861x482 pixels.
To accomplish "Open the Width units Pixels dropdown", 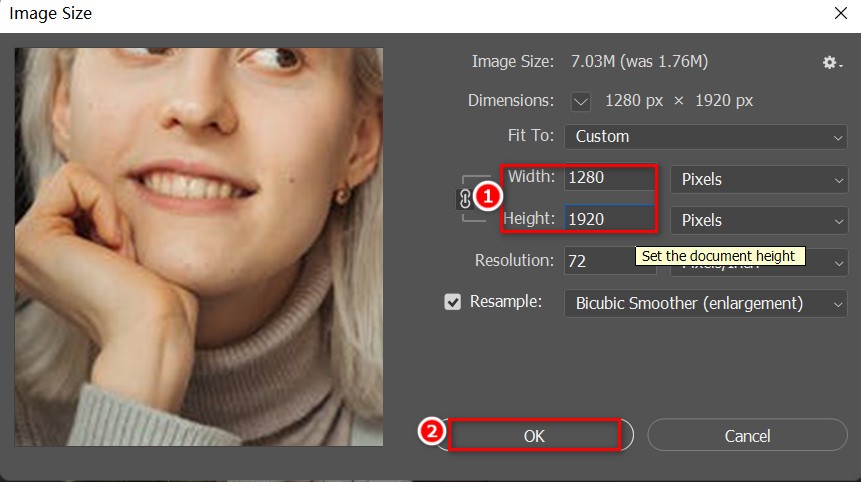I will [759, 180].
